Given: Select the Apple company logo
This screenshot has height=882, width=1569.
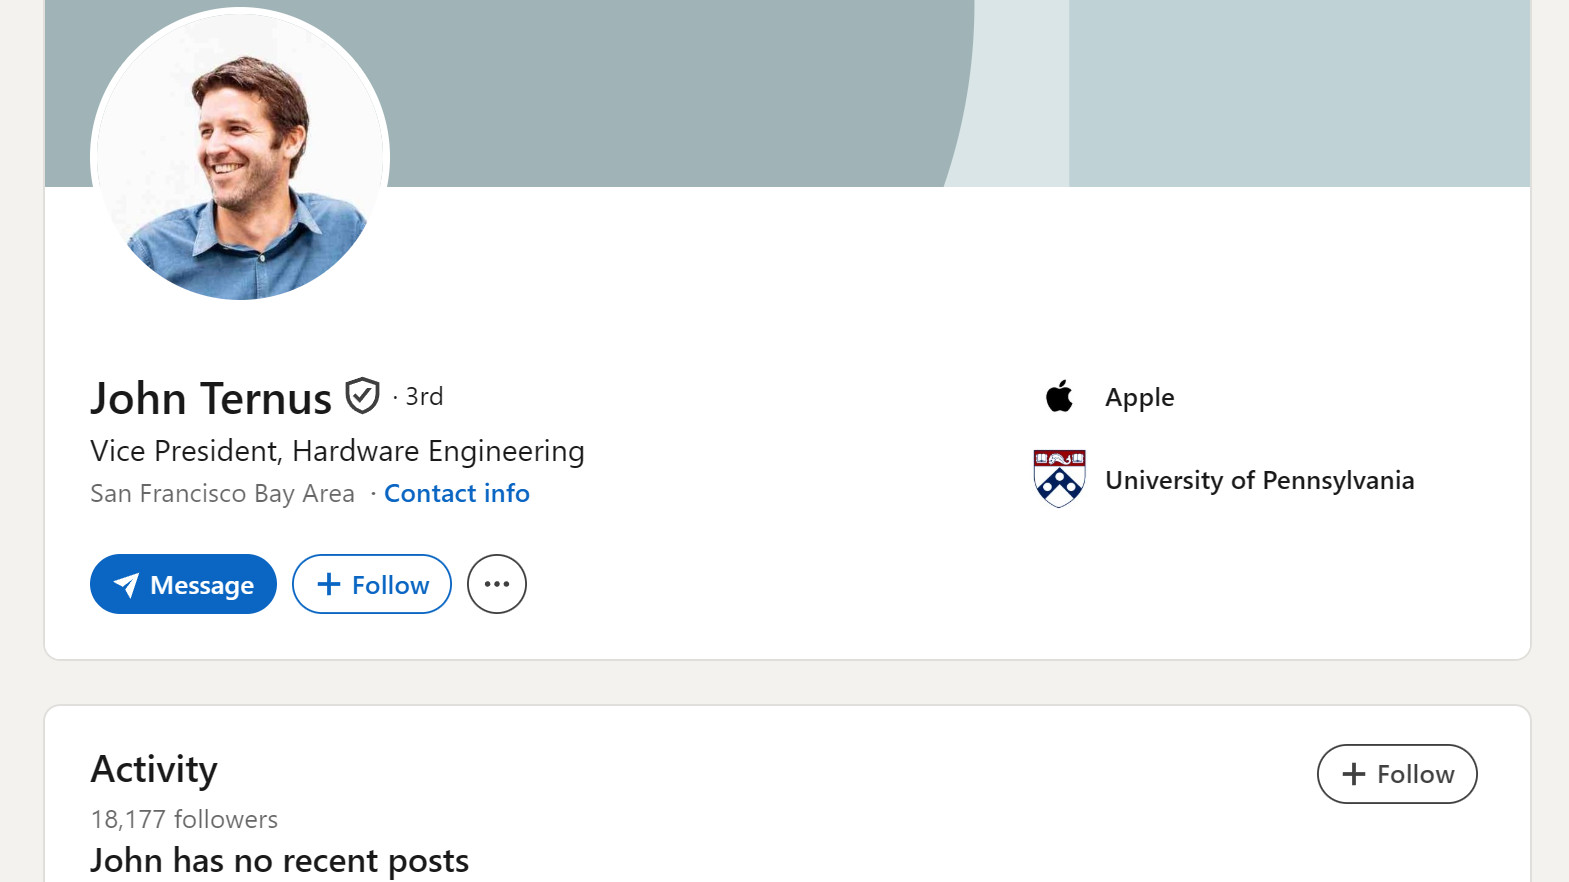Looking at the screenshot, I should click(1058, 396).
